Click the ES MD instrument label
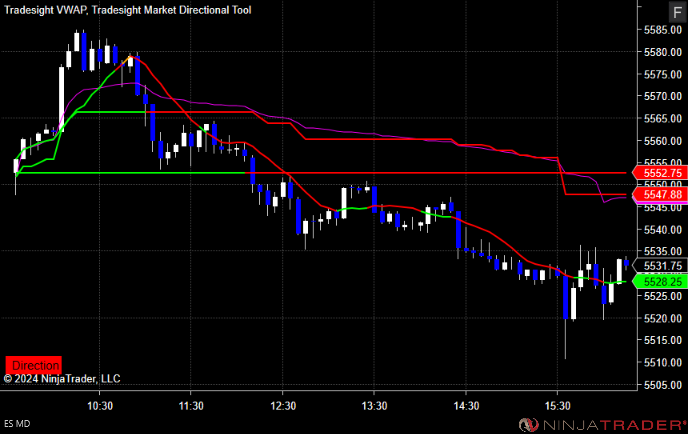 17,423
